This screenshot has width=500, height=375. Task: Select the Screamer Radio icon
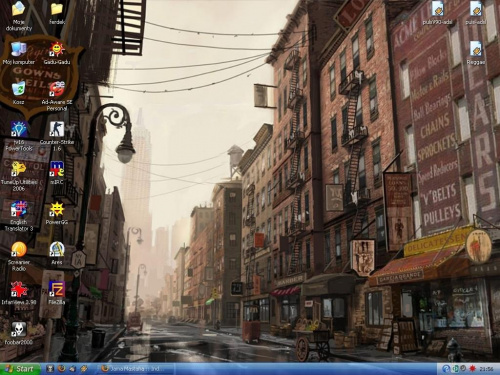[19, 256]
